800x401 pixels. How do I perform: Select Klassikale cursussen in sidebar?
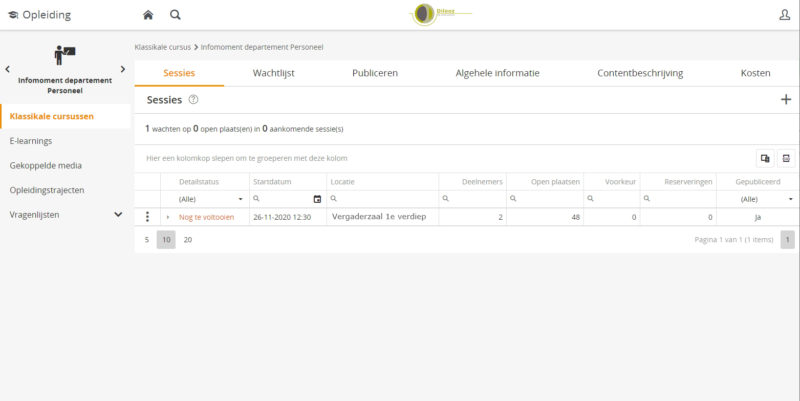click(x=65, y=116)
